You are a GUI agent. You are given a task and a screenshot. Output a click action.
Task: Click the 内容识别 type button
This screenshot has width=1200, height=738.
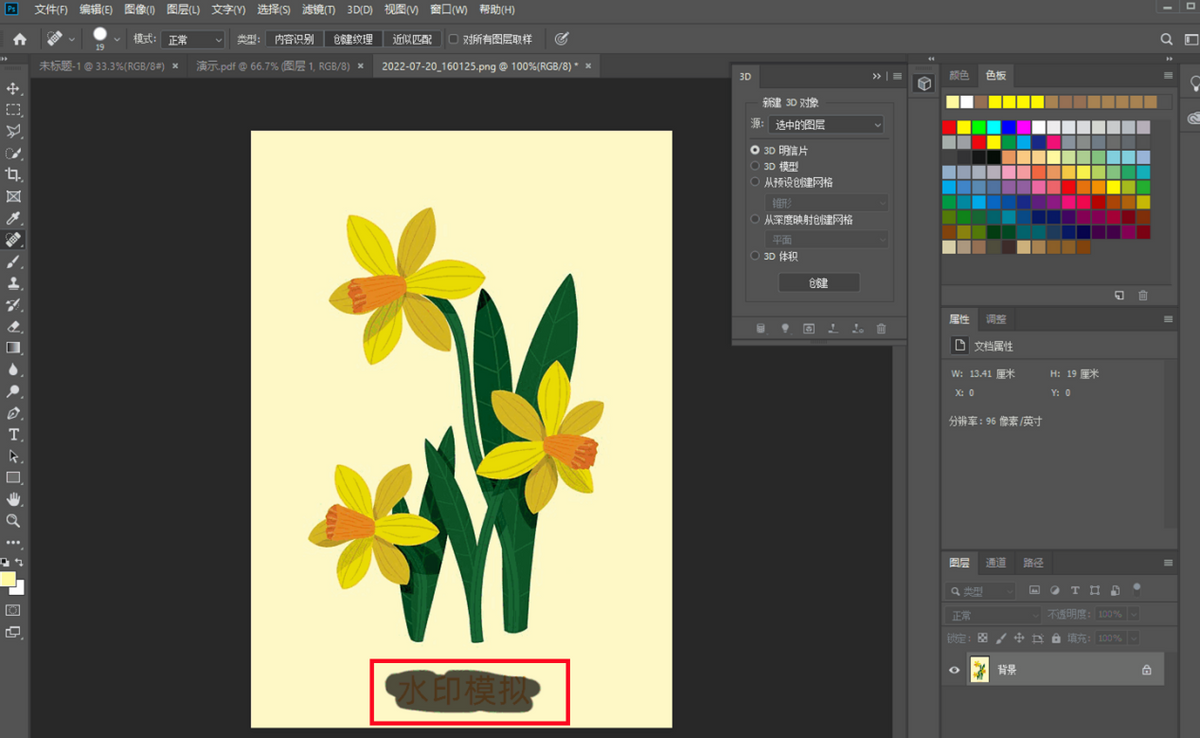294,39
